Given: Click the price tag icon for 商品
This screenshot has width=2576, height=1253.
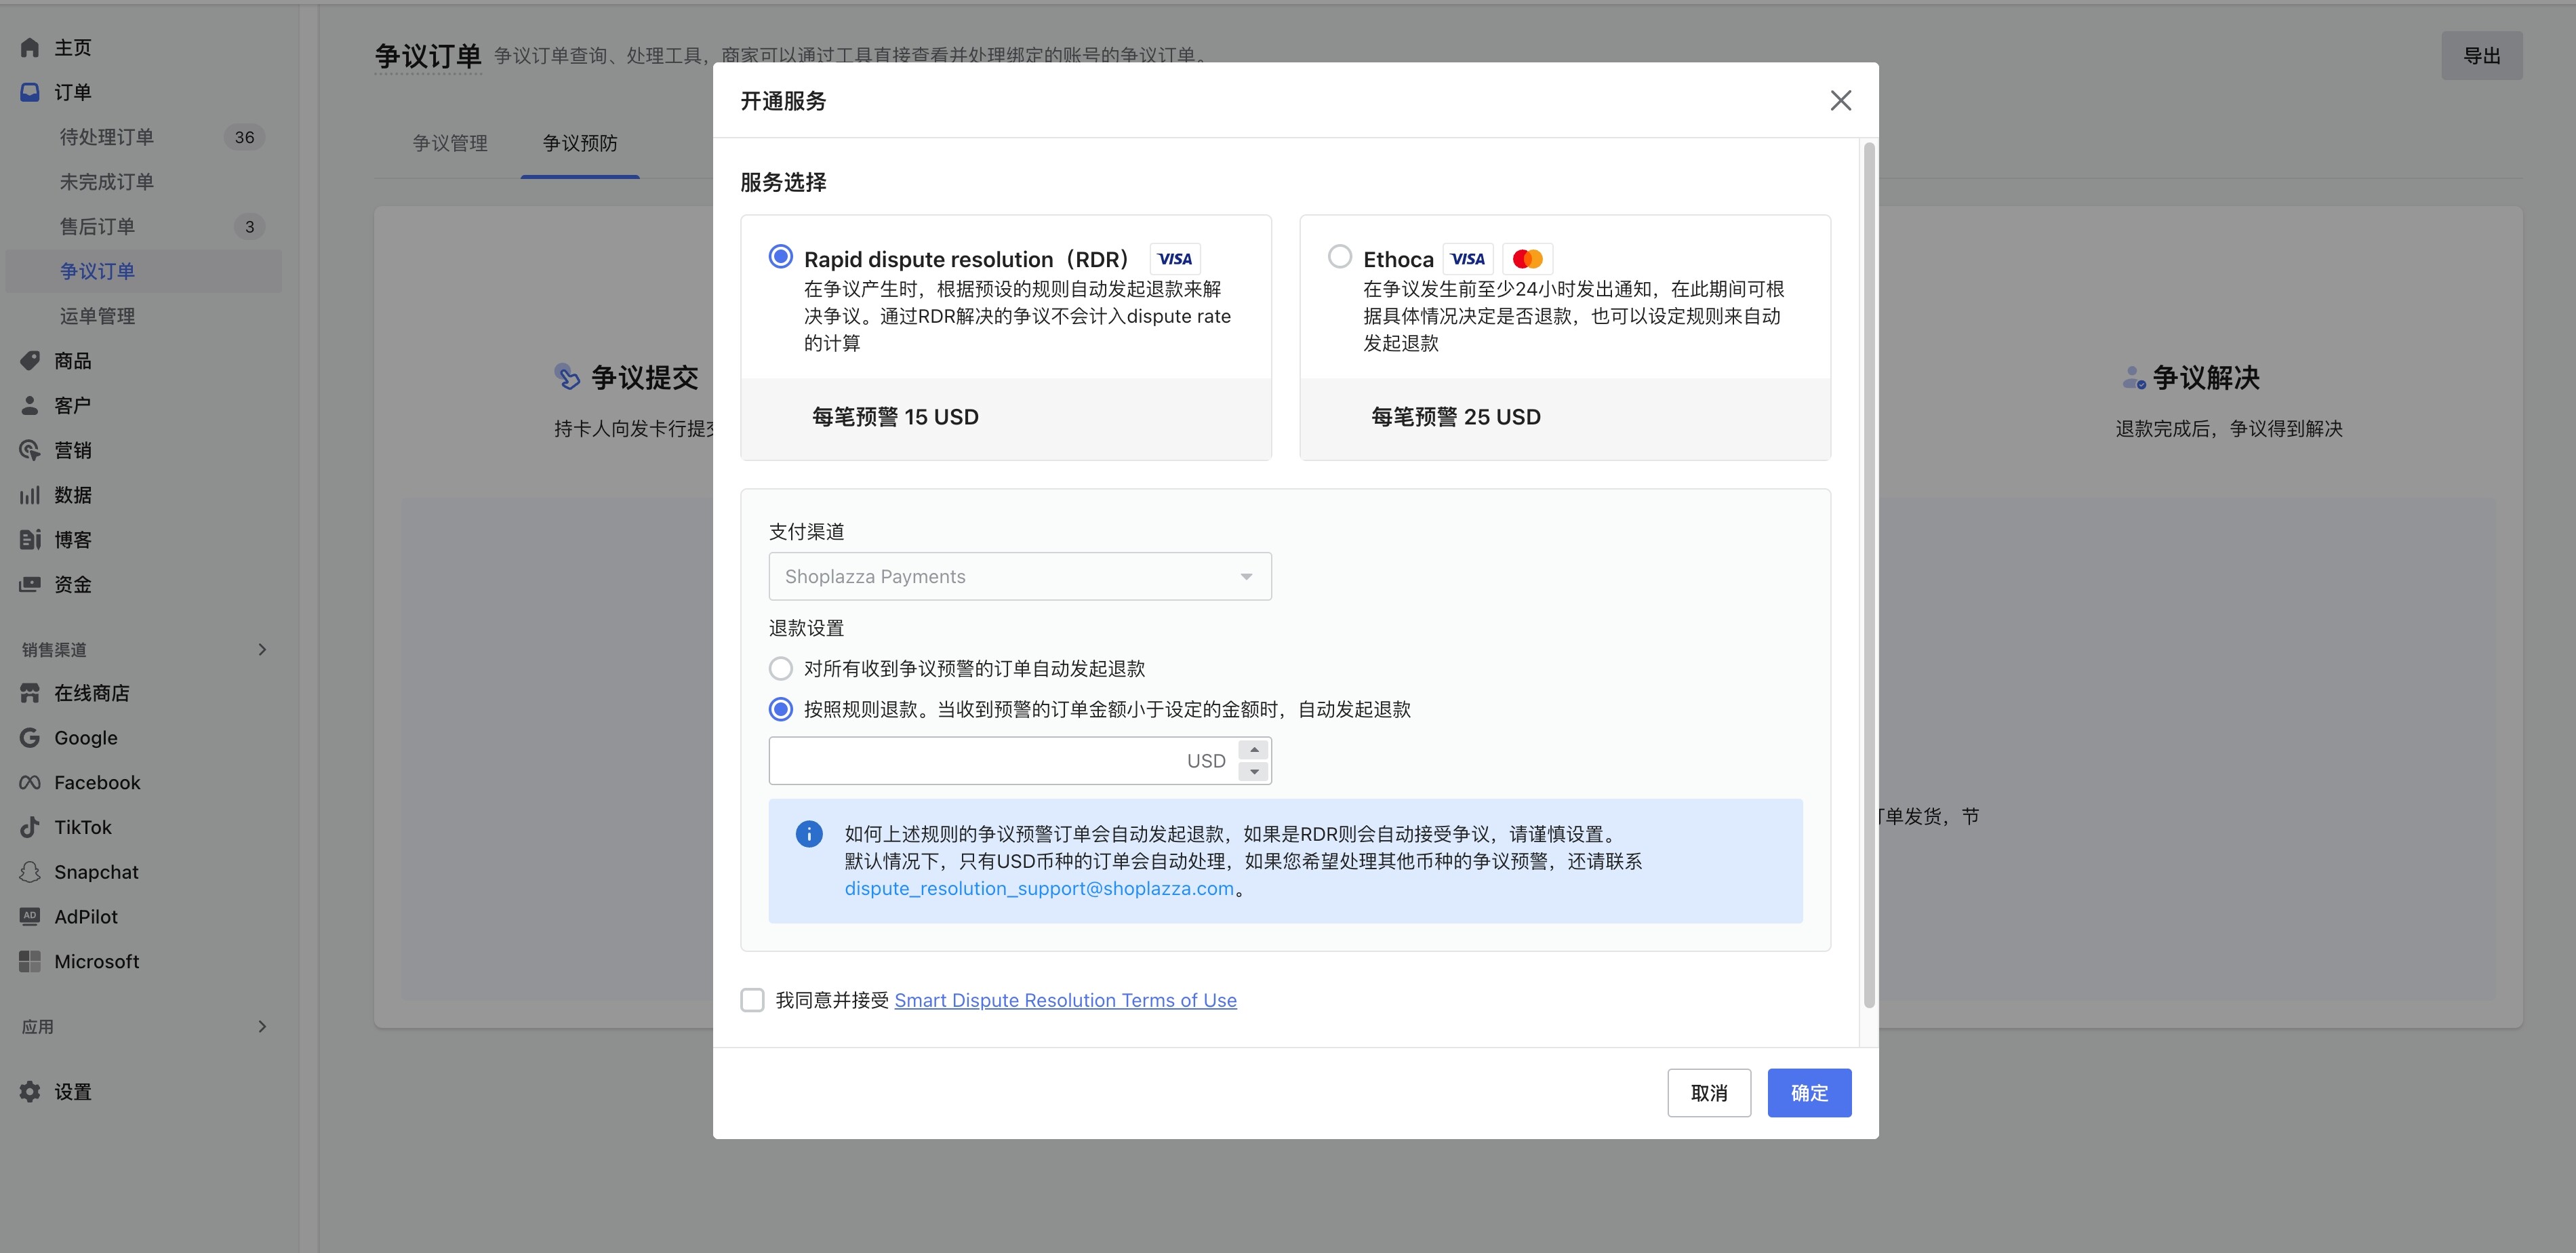Looking at the screenshot, I should click(30, 360).
